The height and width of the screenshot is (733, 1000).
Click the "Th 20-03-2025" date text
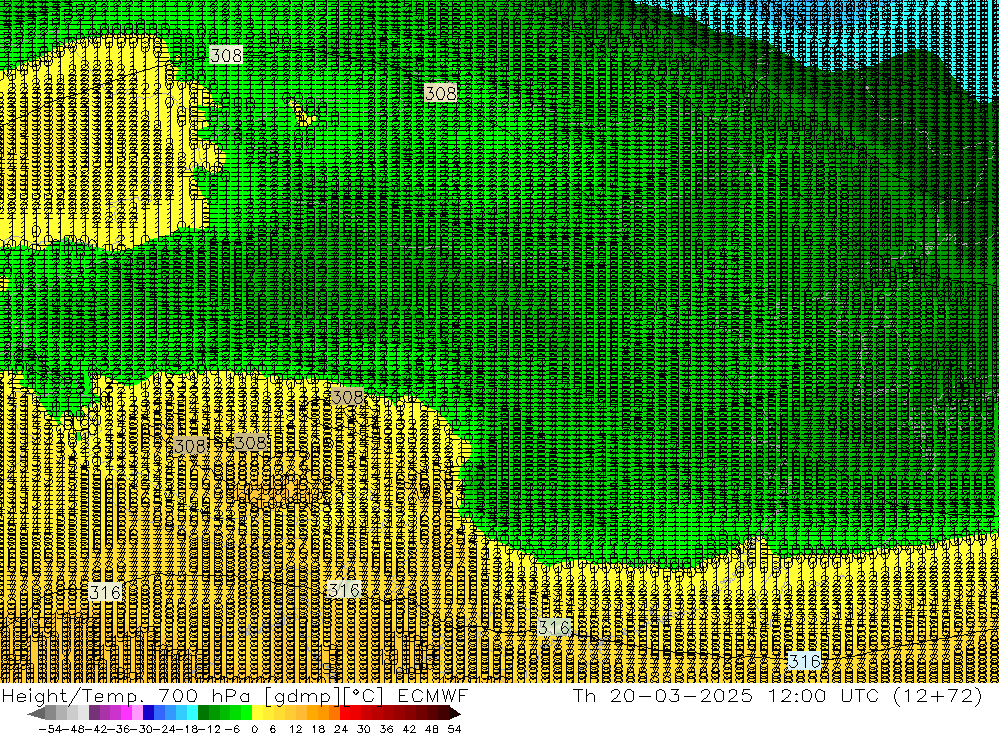point(663,695)
